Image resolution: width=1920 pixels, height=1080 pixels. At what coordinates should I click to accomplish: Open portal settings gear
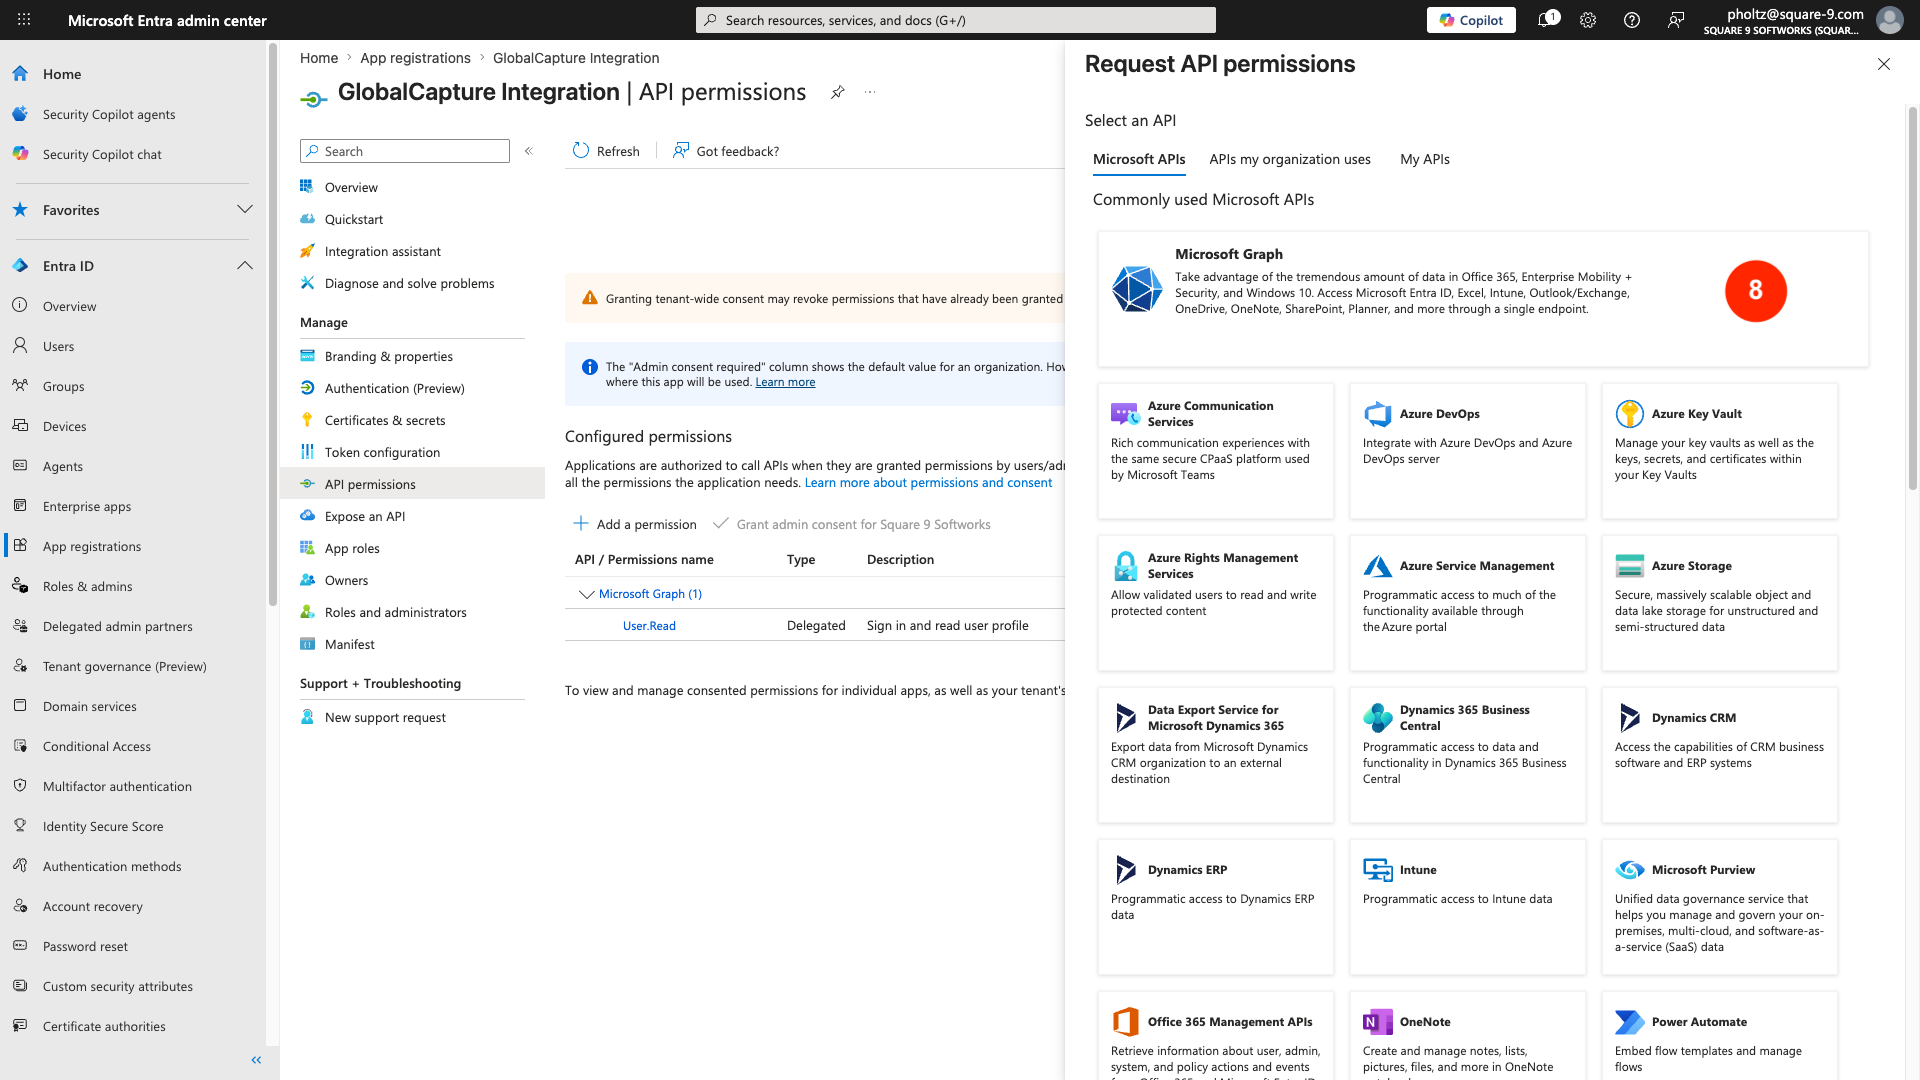click(1588, 20)
